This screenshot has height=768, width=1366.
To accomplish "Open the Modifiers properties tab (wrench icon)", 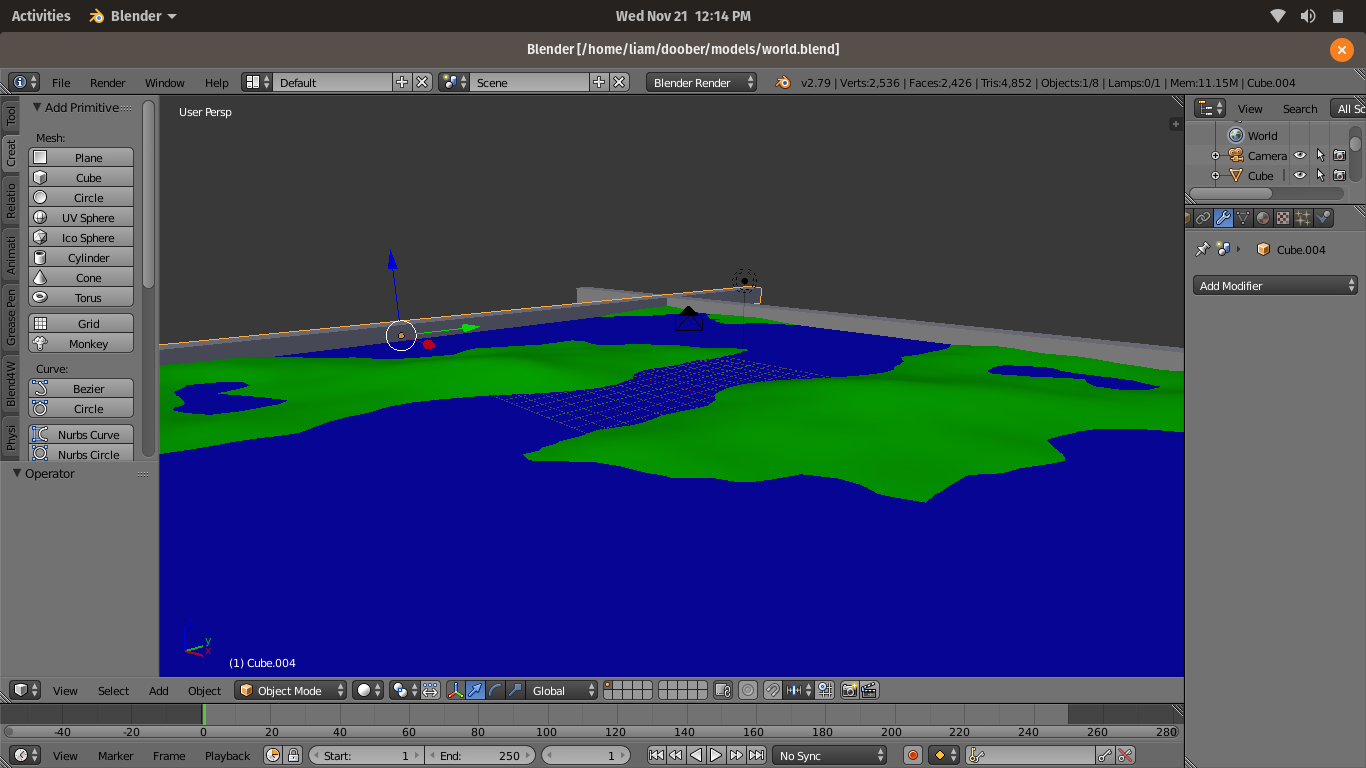I will (x=1223, y=218).
